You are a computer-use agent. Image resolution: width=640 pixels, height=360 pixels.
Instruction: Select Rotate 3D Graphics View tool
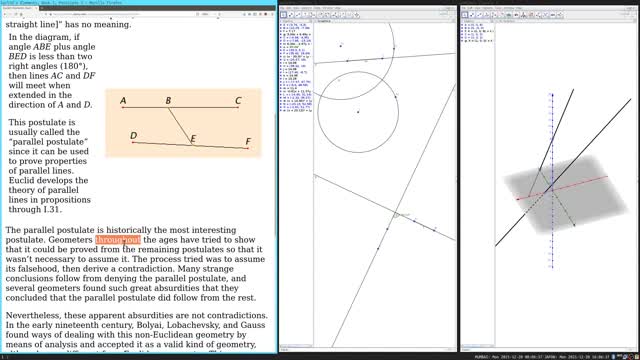click(x=560, y=15)
